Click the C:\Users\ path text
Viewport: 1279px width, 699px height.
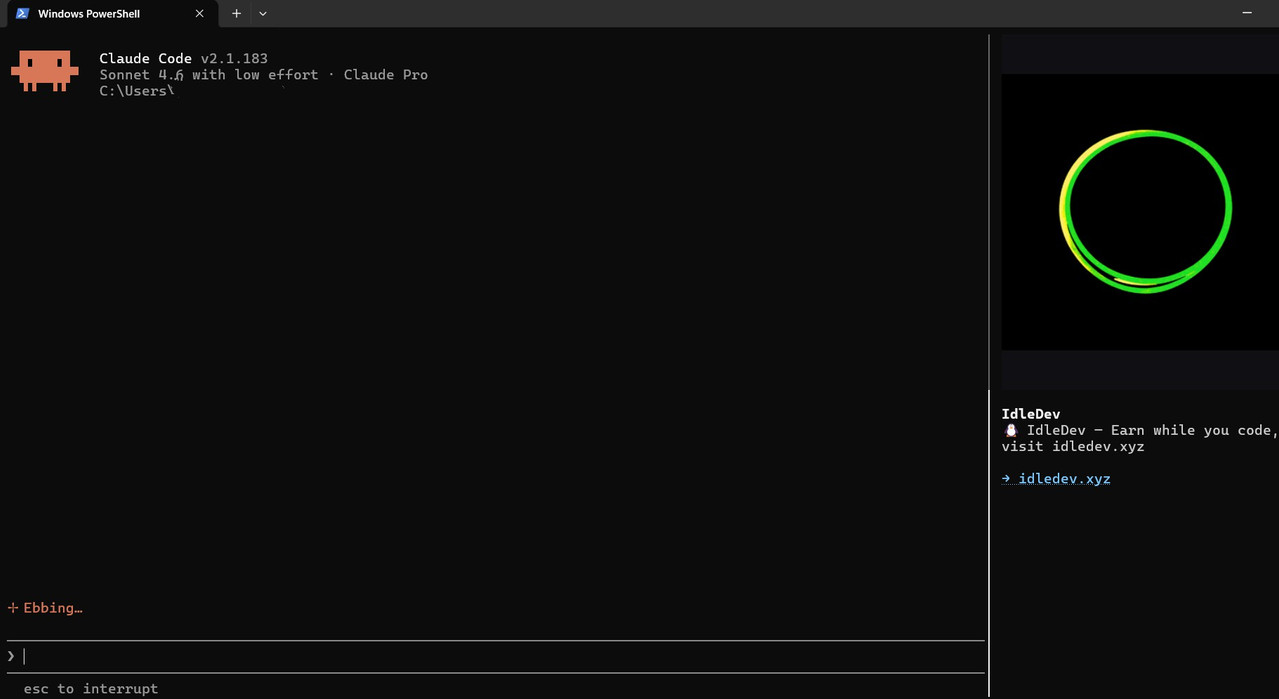[137, 91]
